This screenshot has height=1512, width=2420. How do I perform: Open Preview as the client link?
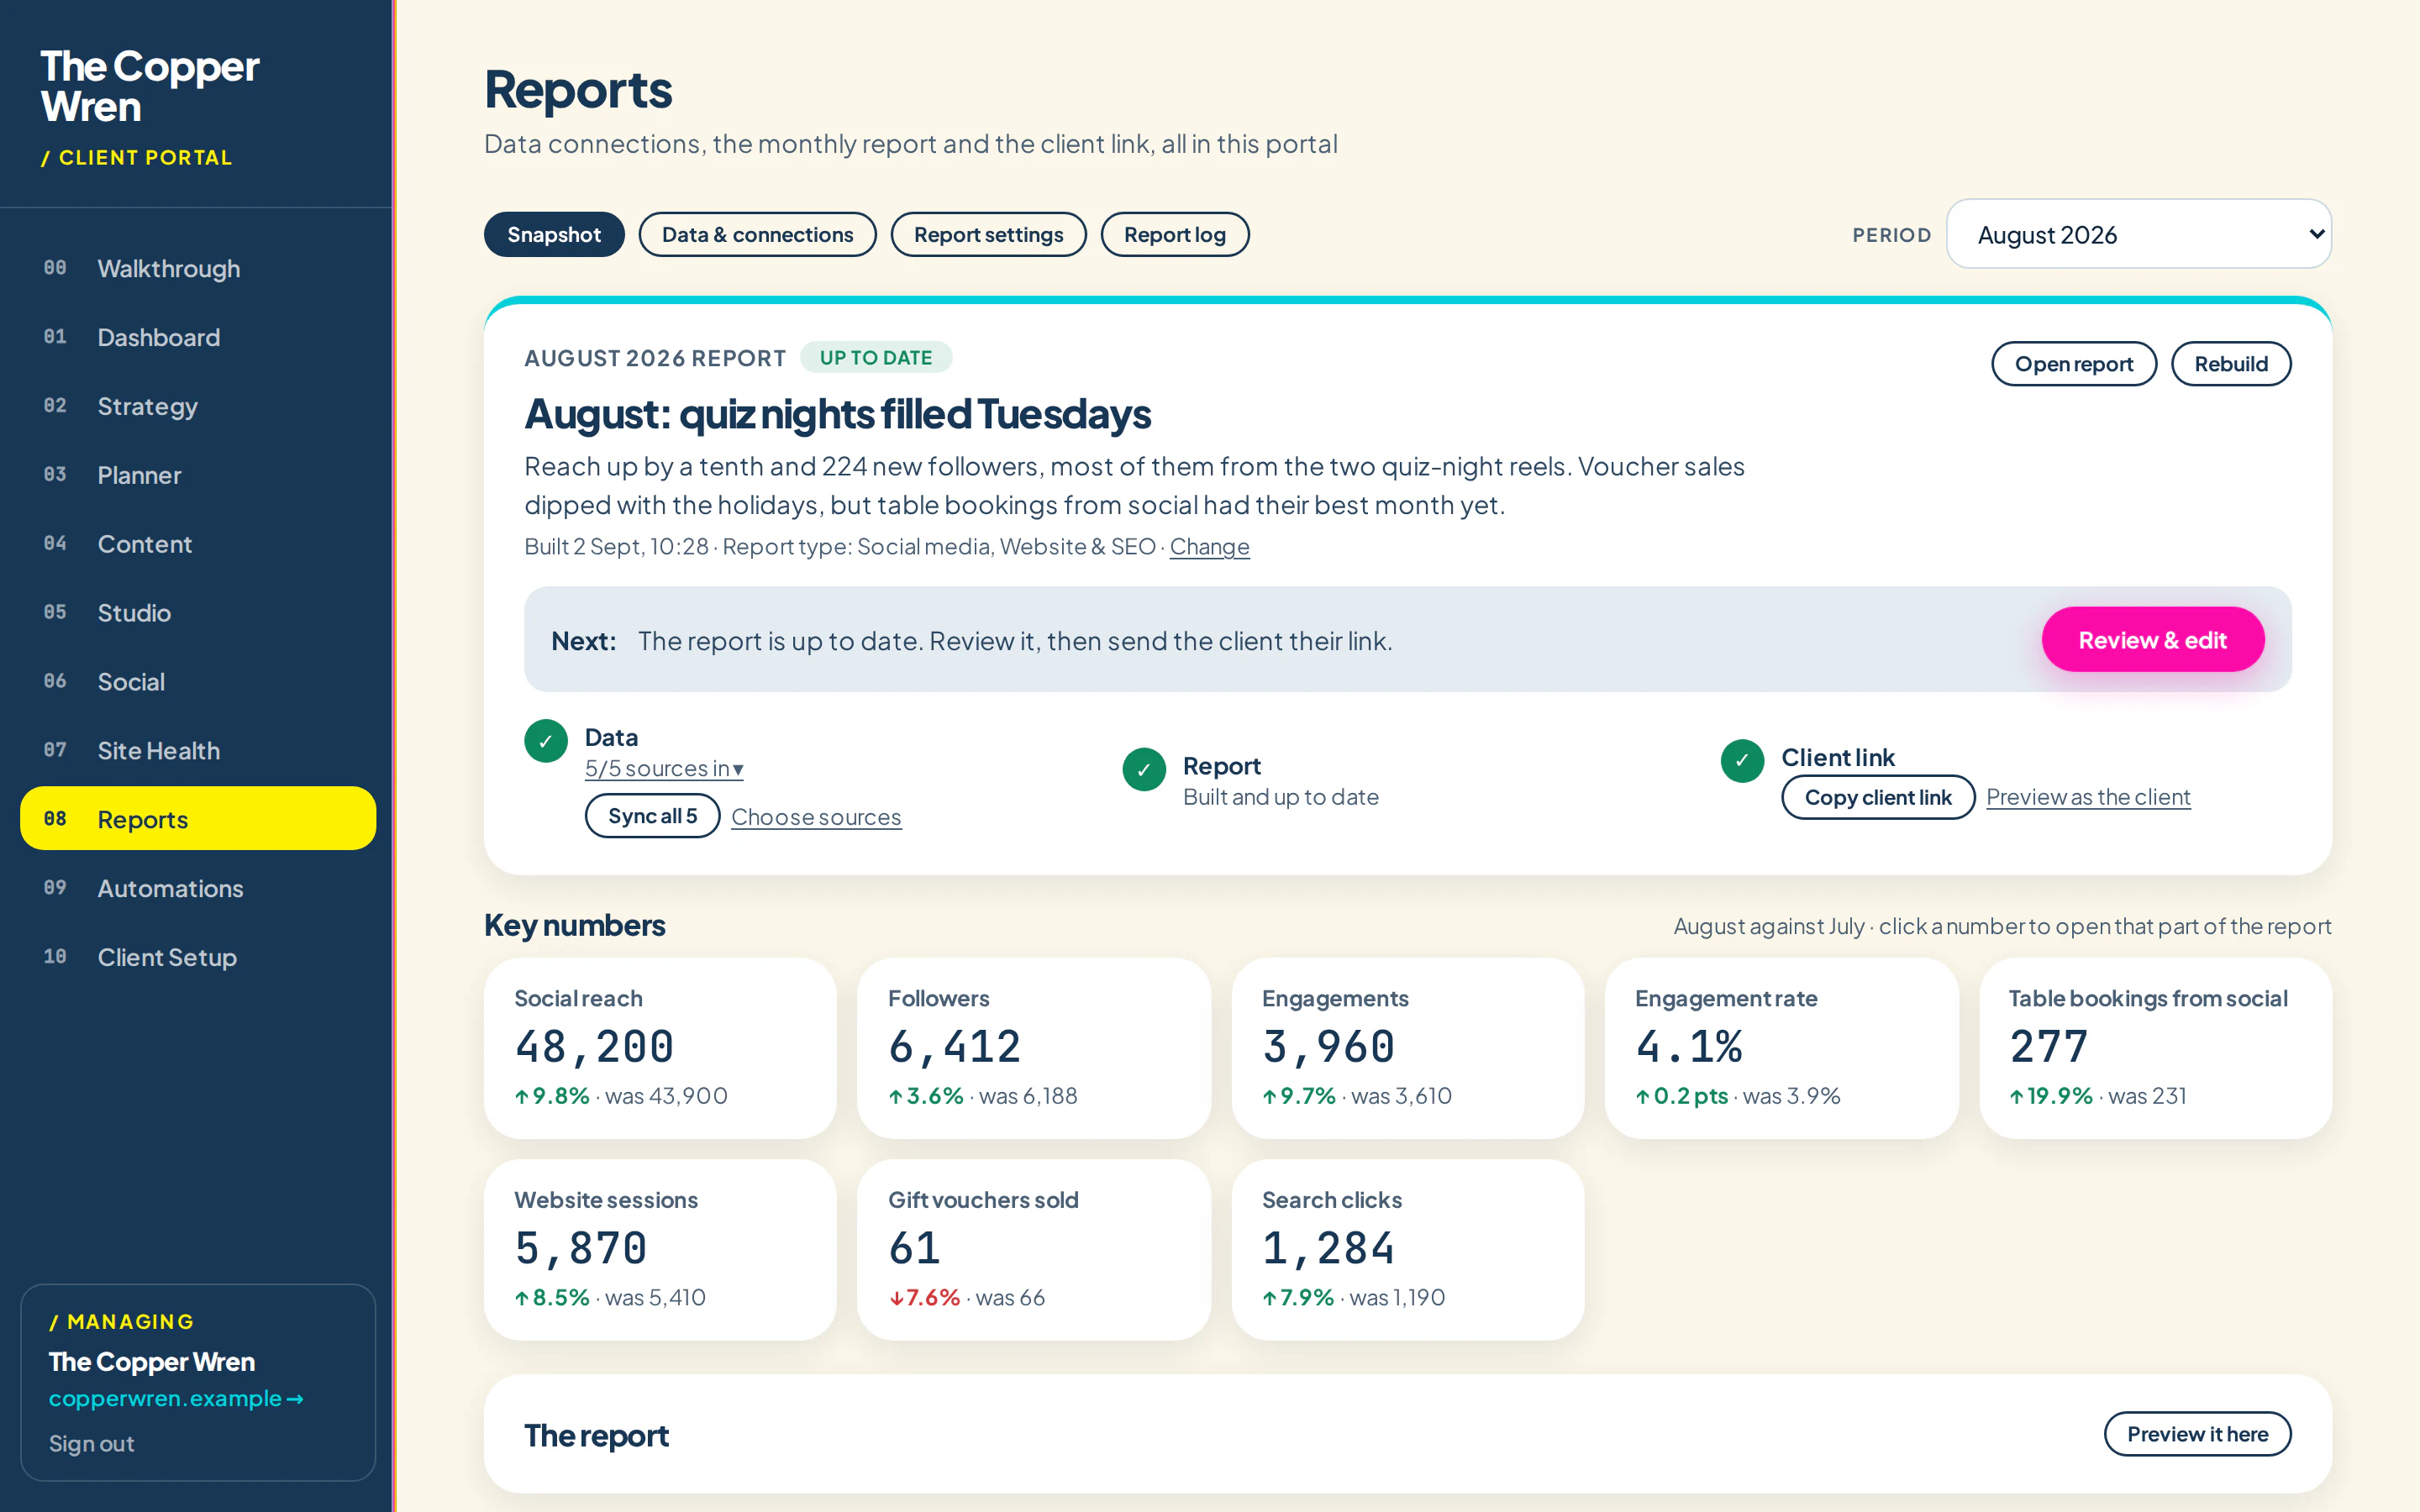tap(2088, 797)
